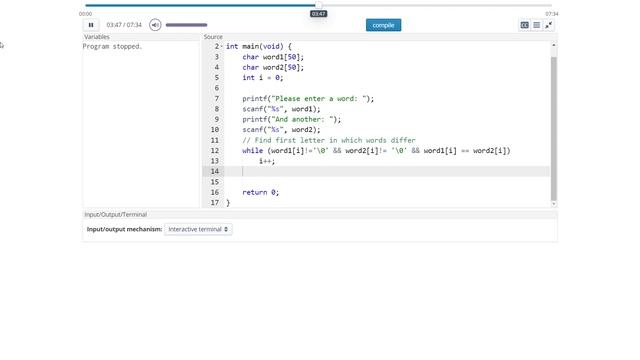Click line number 15 in gutter
The width and height of the screenshot is (640, 360).
[x=215, y=182]
